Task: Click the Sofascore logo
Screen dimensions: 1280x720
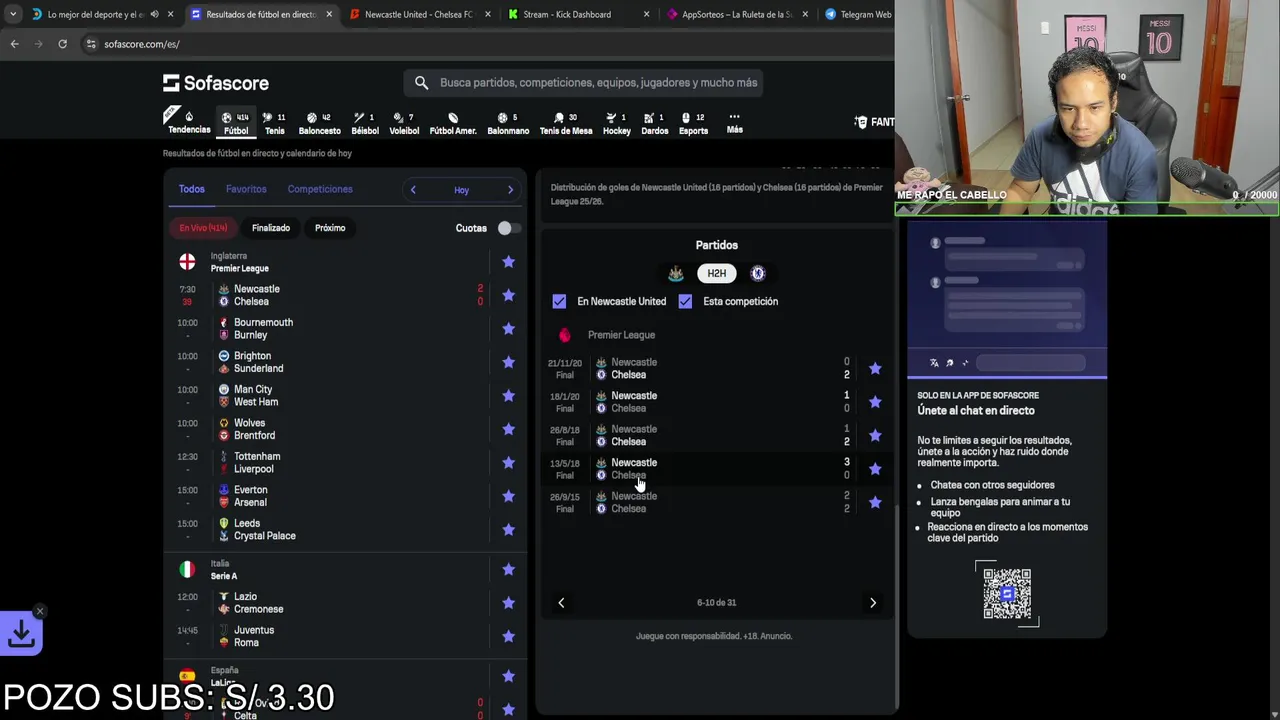Action: [x=216, y=83]
